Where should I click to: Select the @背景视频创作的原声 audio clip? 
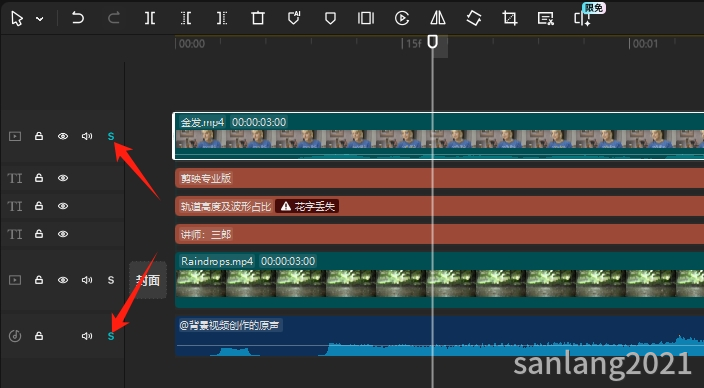coord(439,336)
